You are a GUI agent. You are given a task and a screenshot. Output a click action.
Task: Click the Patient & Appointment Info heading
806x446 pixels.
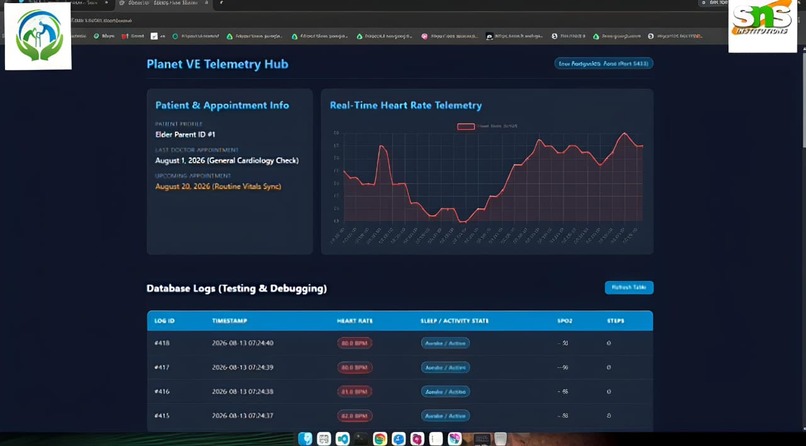(222, 105)
